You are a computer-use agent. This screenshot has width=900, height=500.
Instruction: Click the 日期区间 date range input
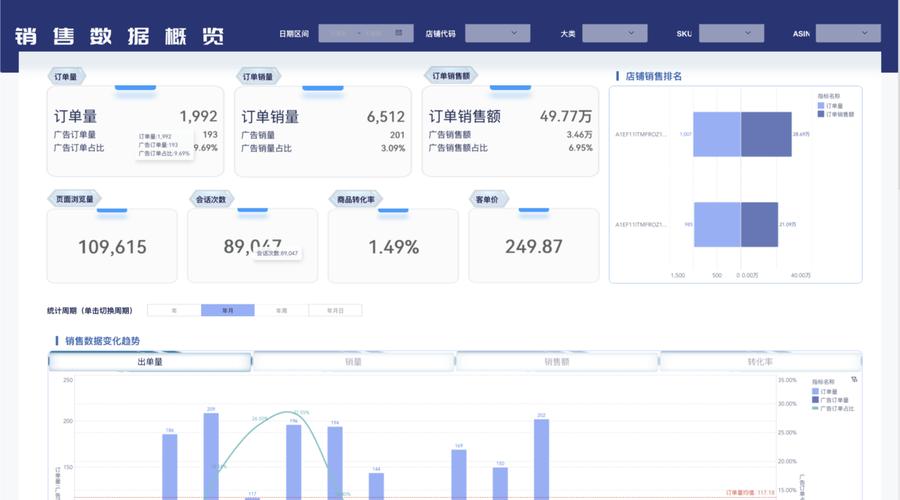366,33
